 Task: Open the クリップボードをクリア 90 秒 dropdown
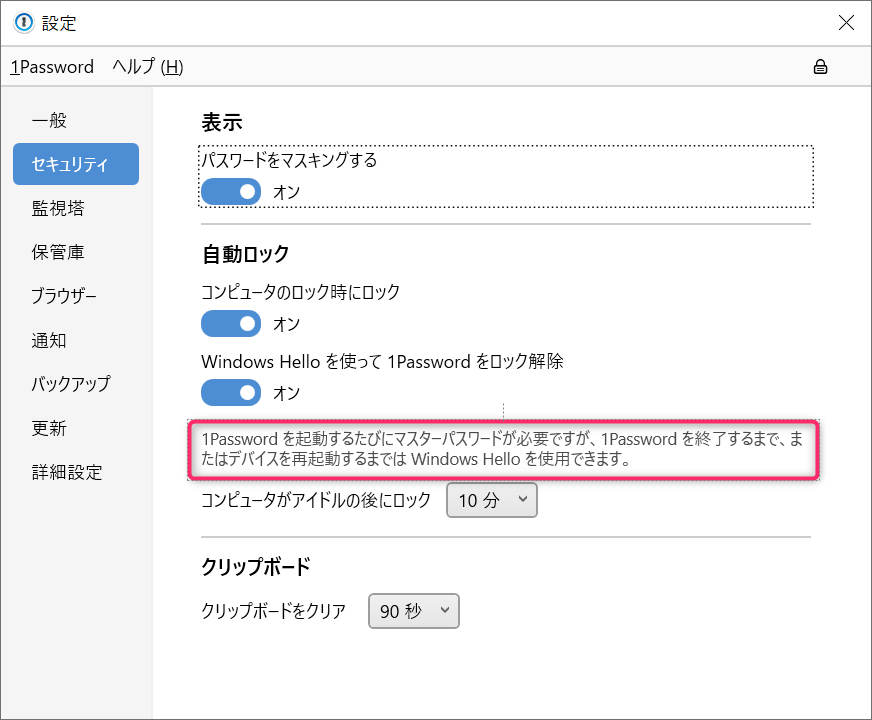414,611
